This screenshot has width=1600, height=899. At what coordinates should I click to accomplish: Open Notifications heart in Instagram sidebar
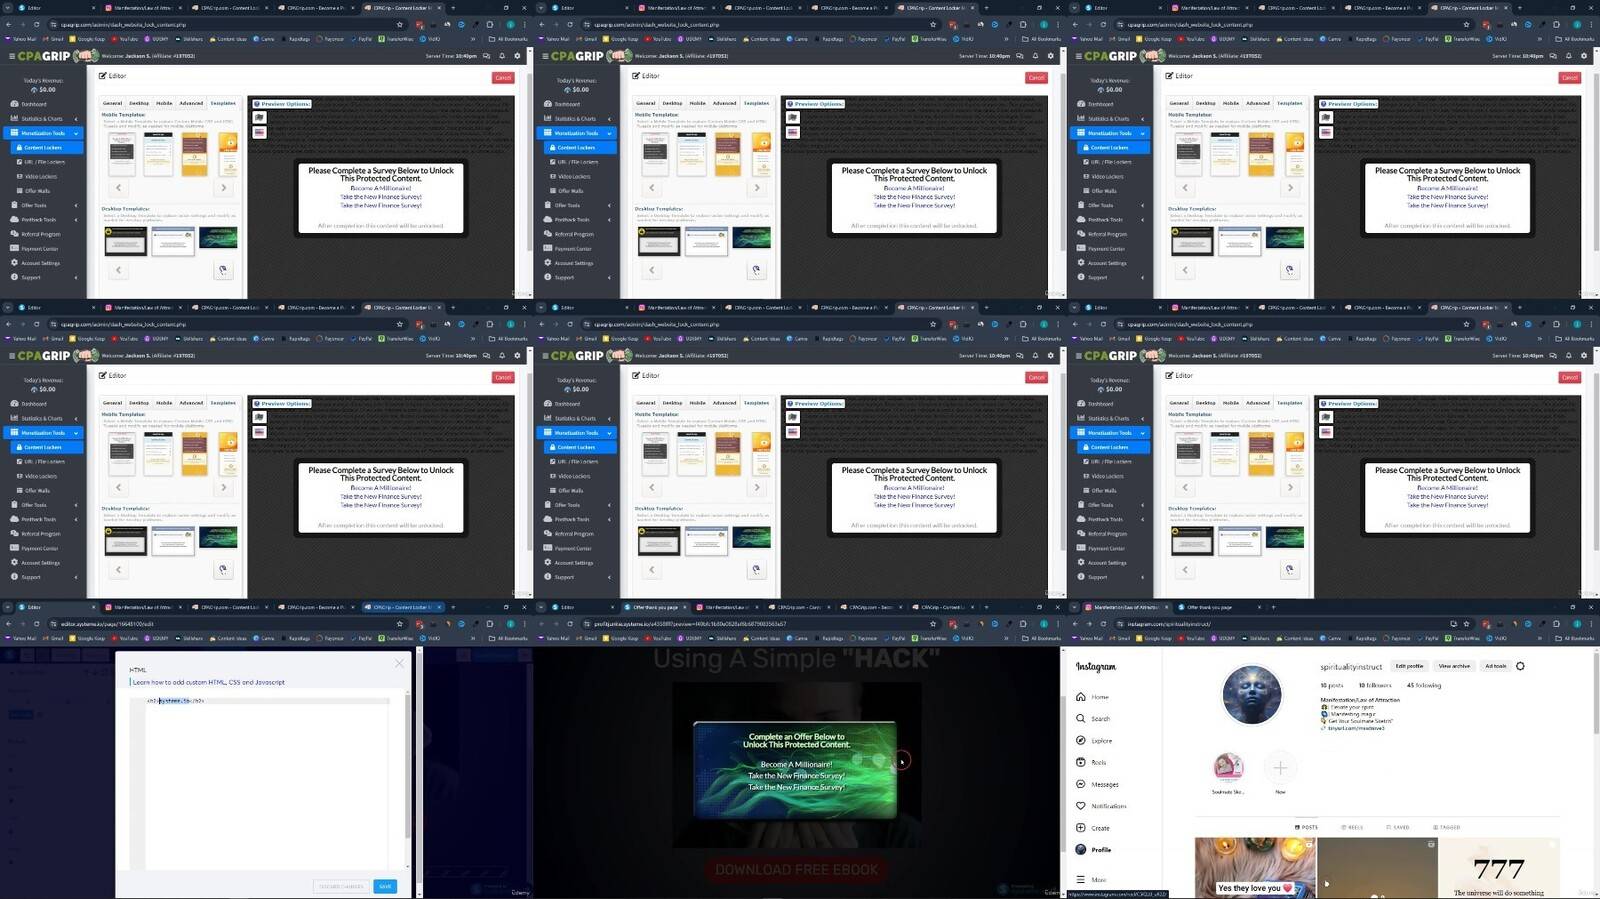(1101, 806)
